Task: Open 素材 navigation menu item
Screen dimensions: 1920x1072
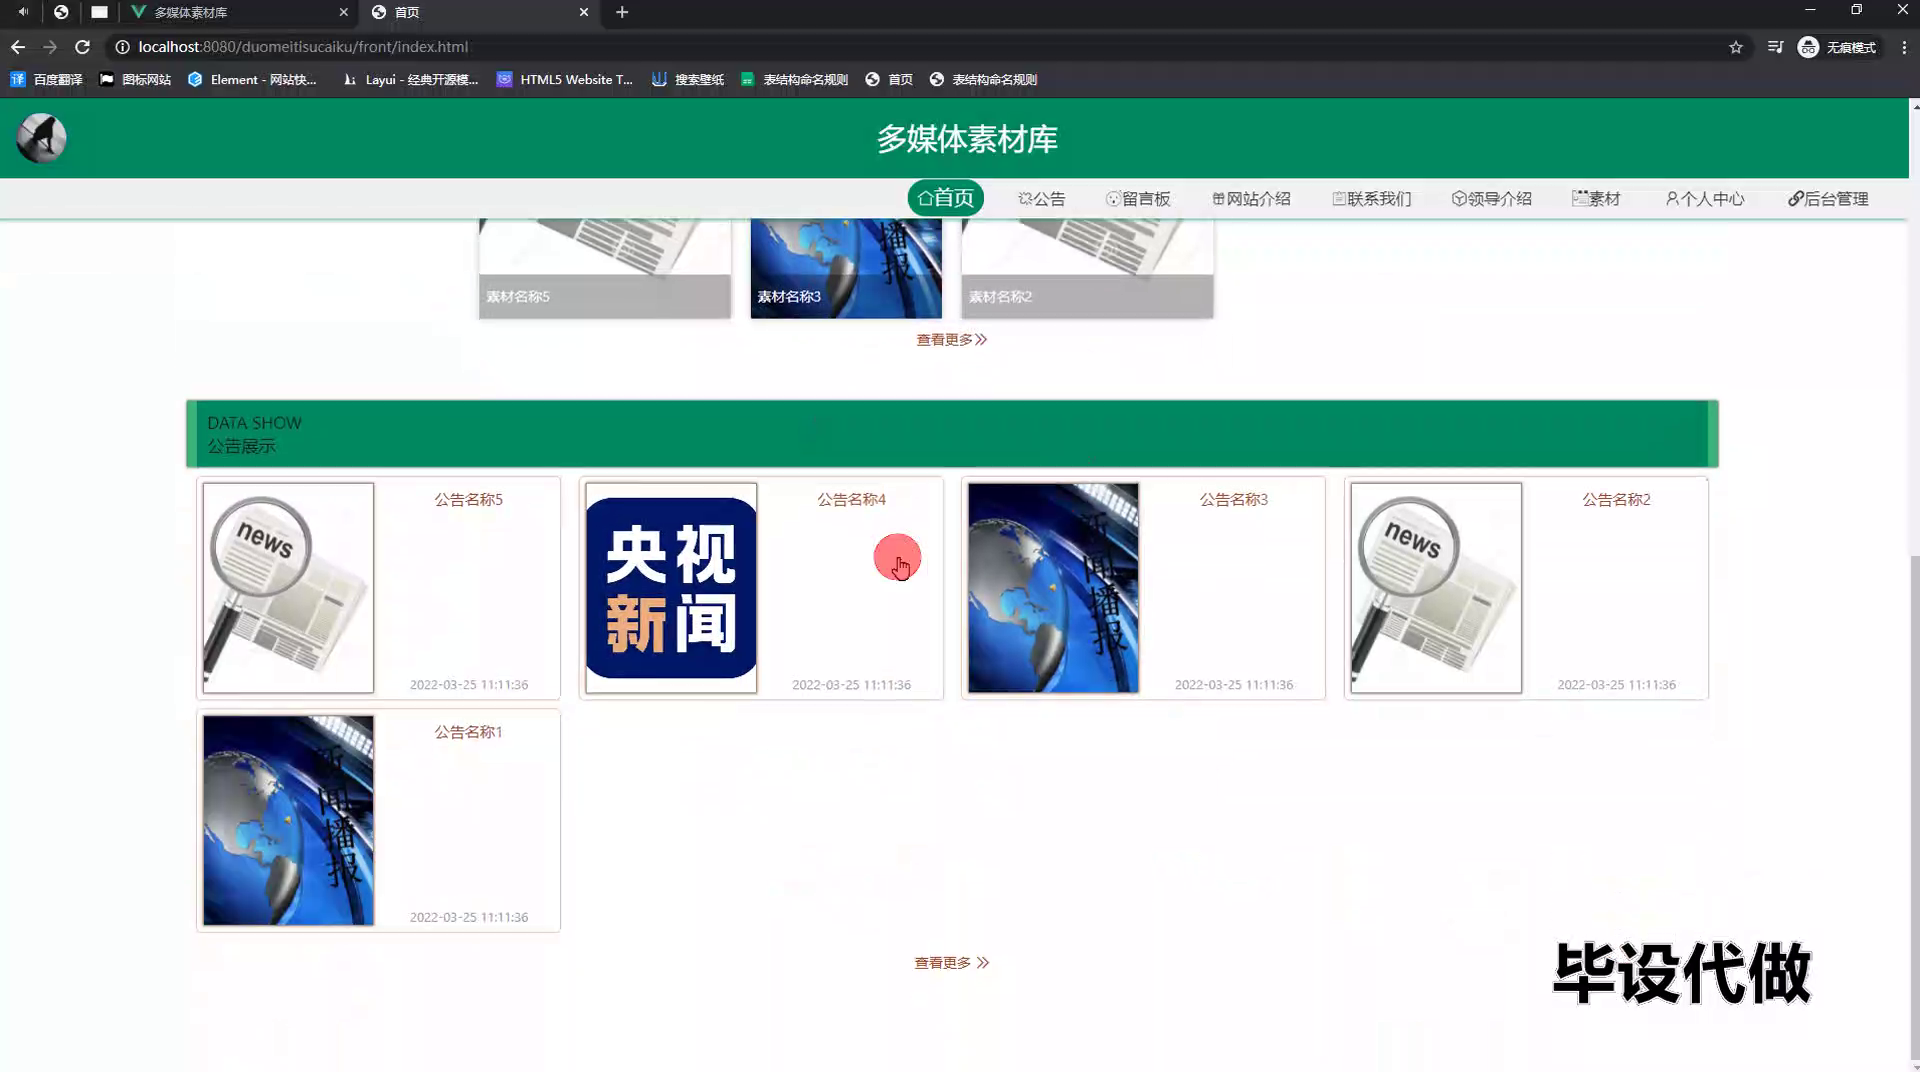Action: (1596, 199)
